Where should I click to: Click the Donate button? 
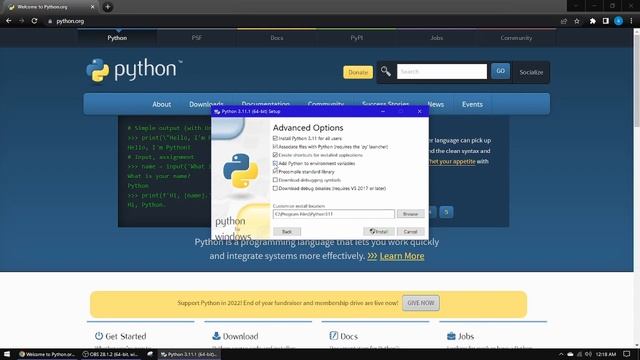[x=358, y=72]
